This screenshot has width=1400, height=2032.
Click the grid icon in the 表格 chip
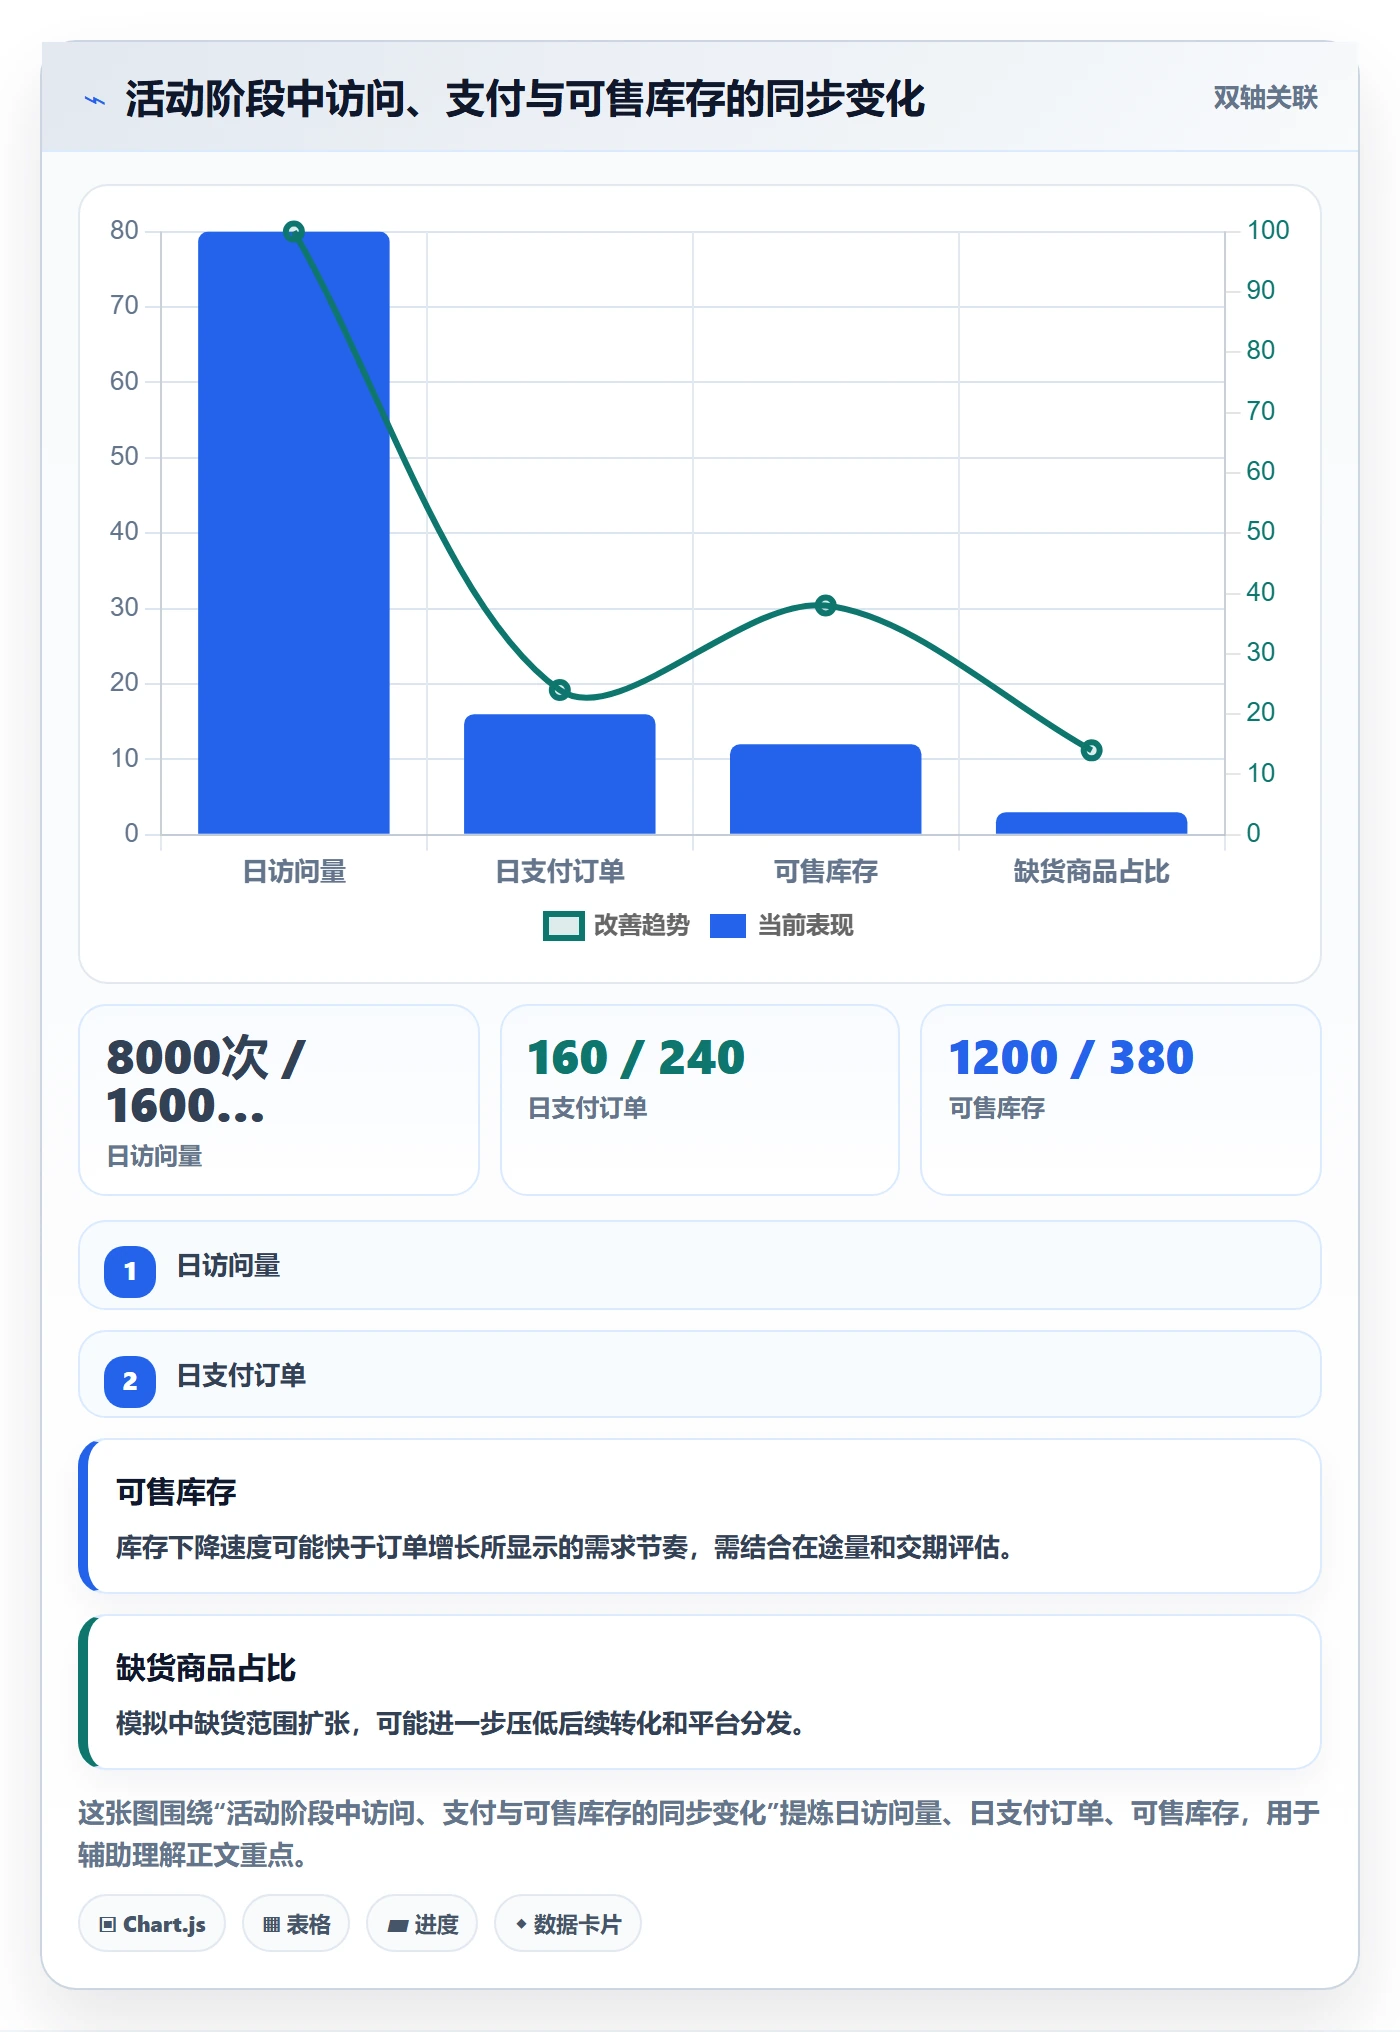pyautogui.click(x=271, y=1925)
